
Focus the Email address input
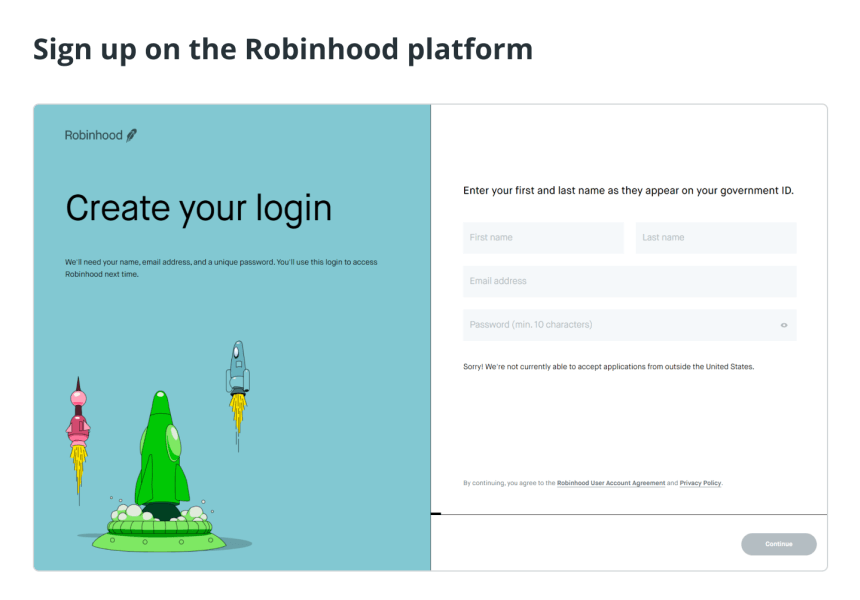[x=630, y=281]
